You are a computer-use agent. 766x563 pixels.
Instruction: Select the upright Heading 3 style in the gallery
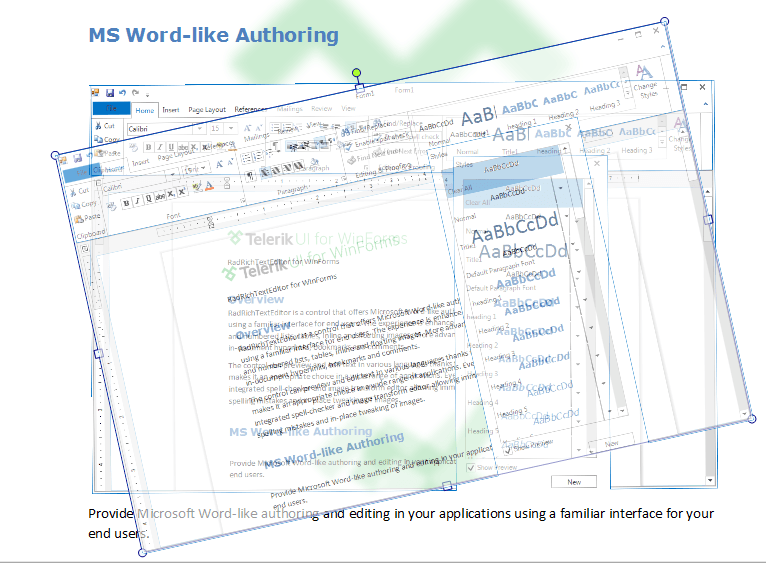pyautogui.click(x=637, y=140)
